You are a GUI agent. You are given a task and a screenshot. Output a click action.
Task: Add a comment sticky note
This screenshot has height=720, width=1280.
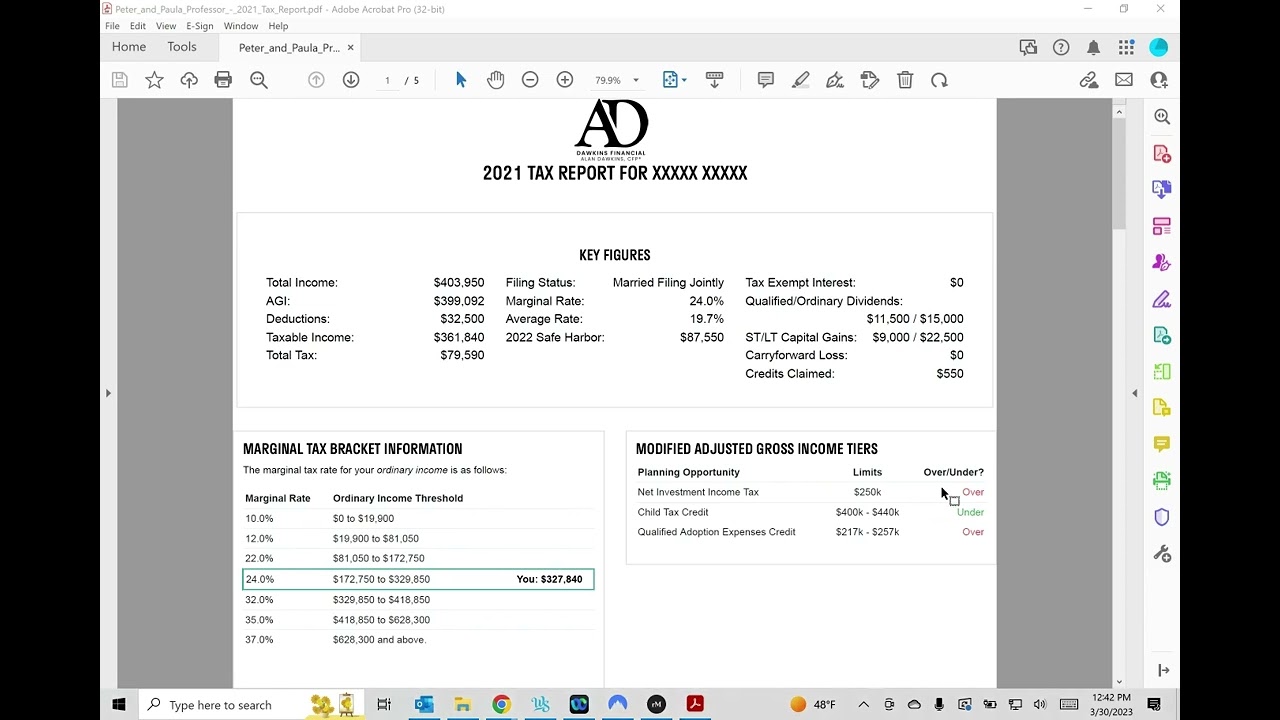tap(766, 80)
